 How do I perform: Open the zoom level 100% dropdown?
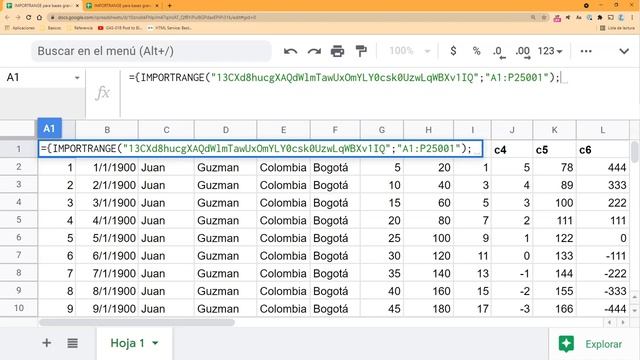point(409,51)
